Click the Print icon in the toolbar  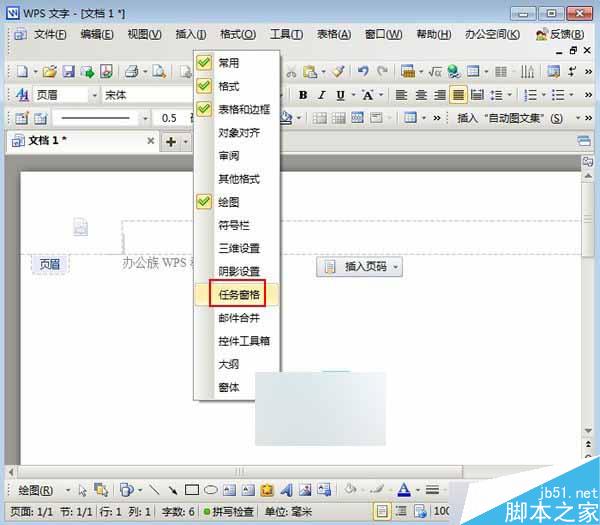coord(132,72)
